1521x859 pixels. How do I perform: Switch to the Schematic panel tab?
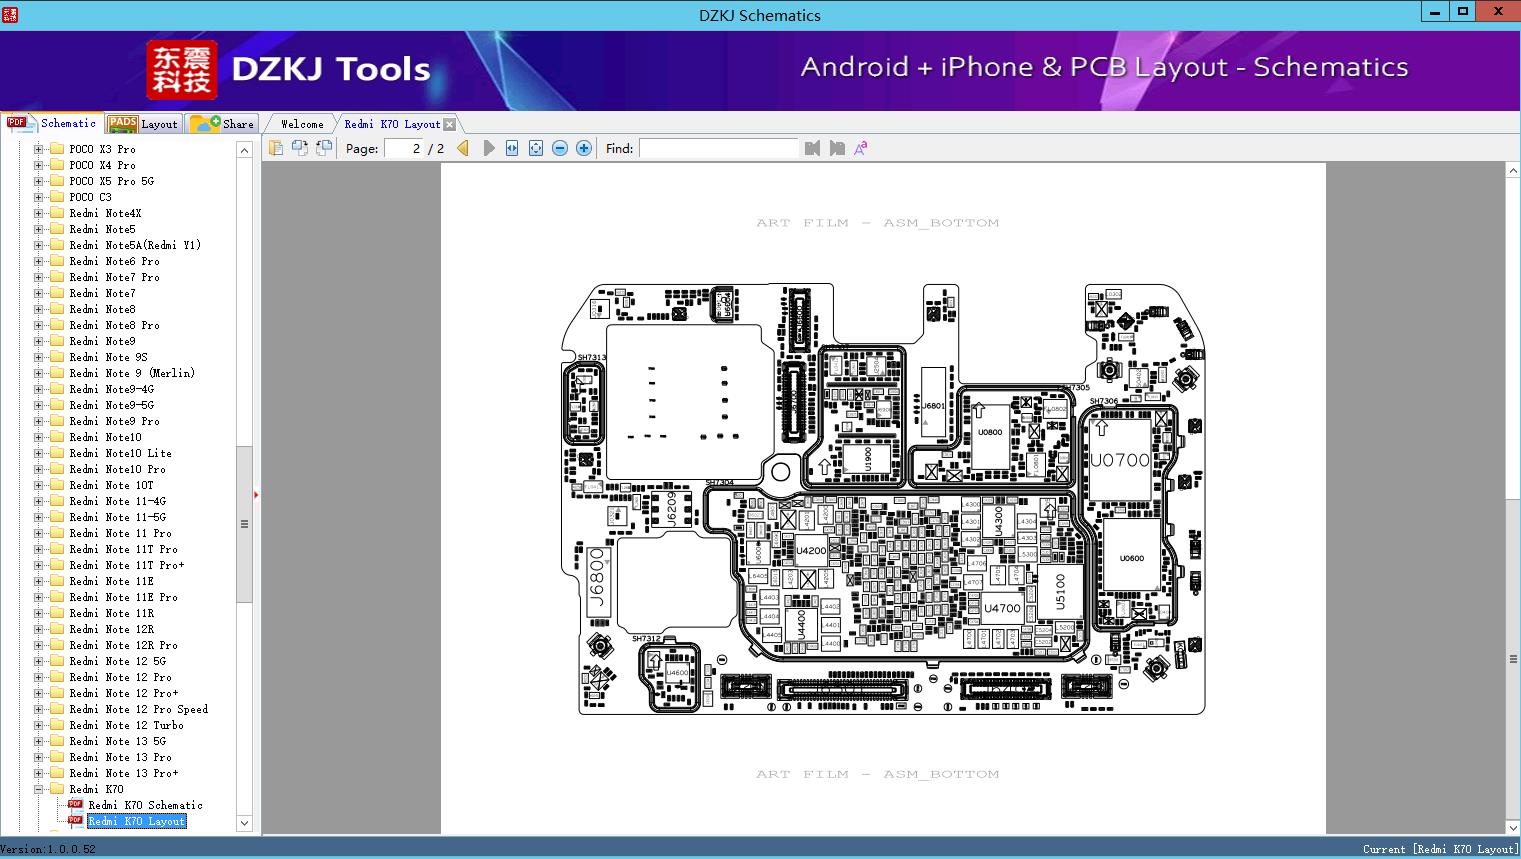[52, 123]
